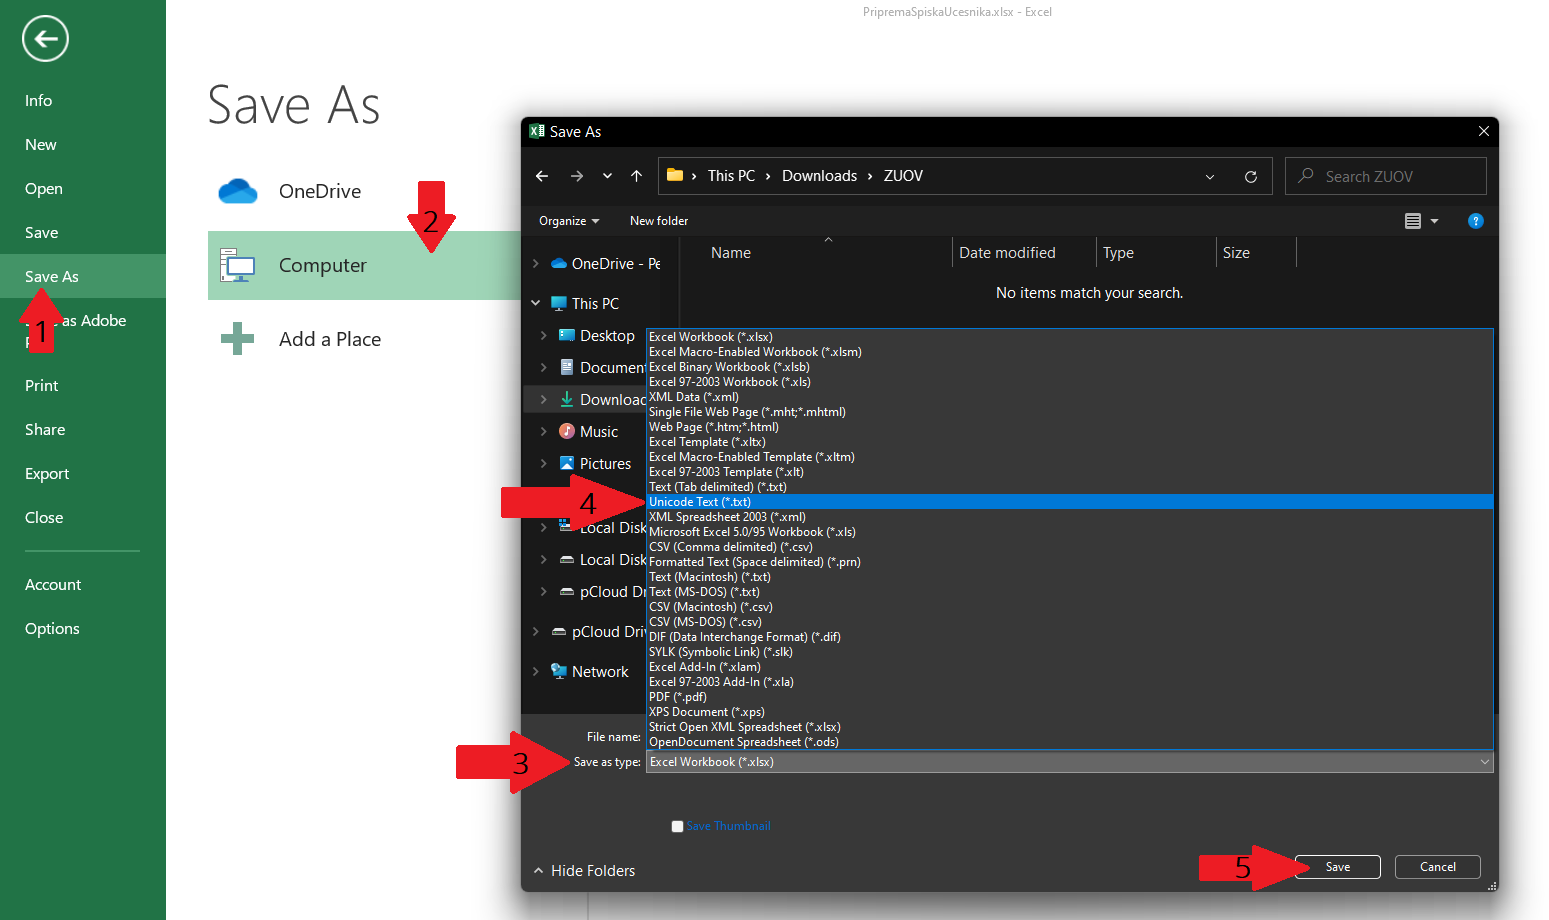The height and width of the screenshot is (920, 1549).
Task: Select Excel Binary Workbook (*.xlsb)
Action: click(1070, 367)
